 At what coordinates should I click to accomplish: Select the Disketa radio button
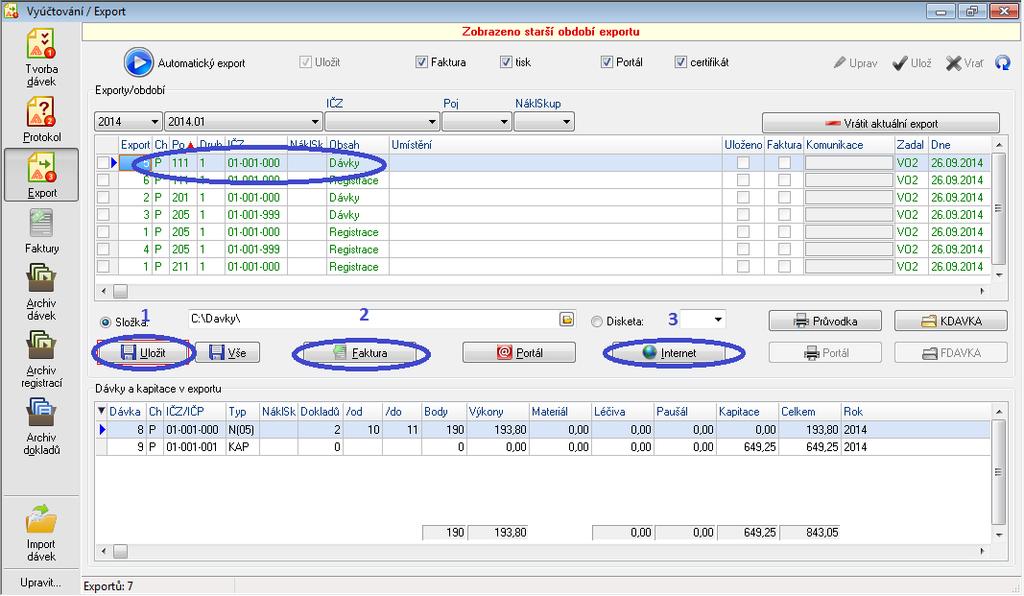(596, 322)
